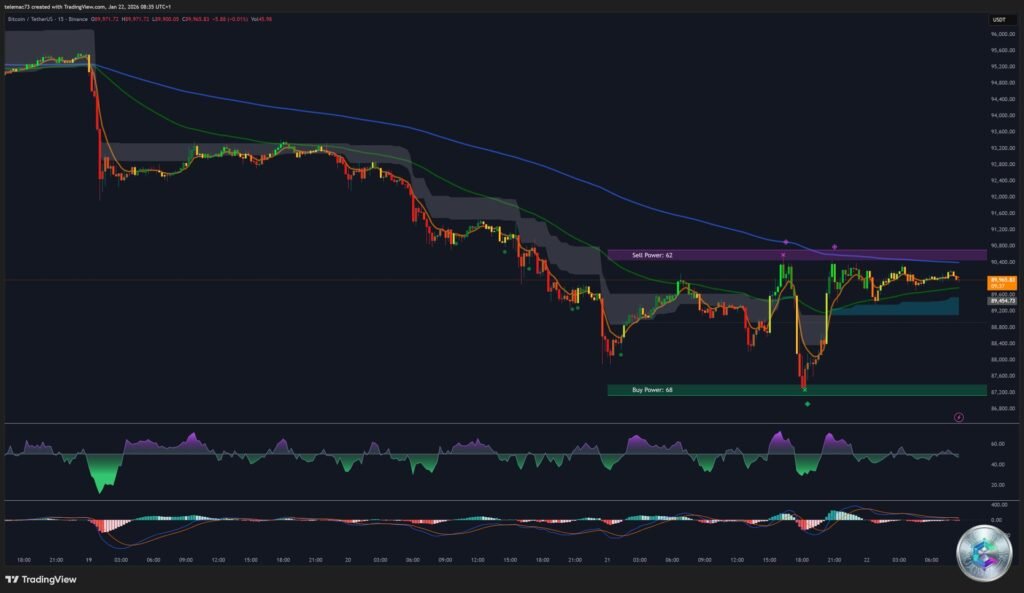1024x593 pixels.
Task: Click the orange current price label 89,965.83
Action: pos(1000,280)
